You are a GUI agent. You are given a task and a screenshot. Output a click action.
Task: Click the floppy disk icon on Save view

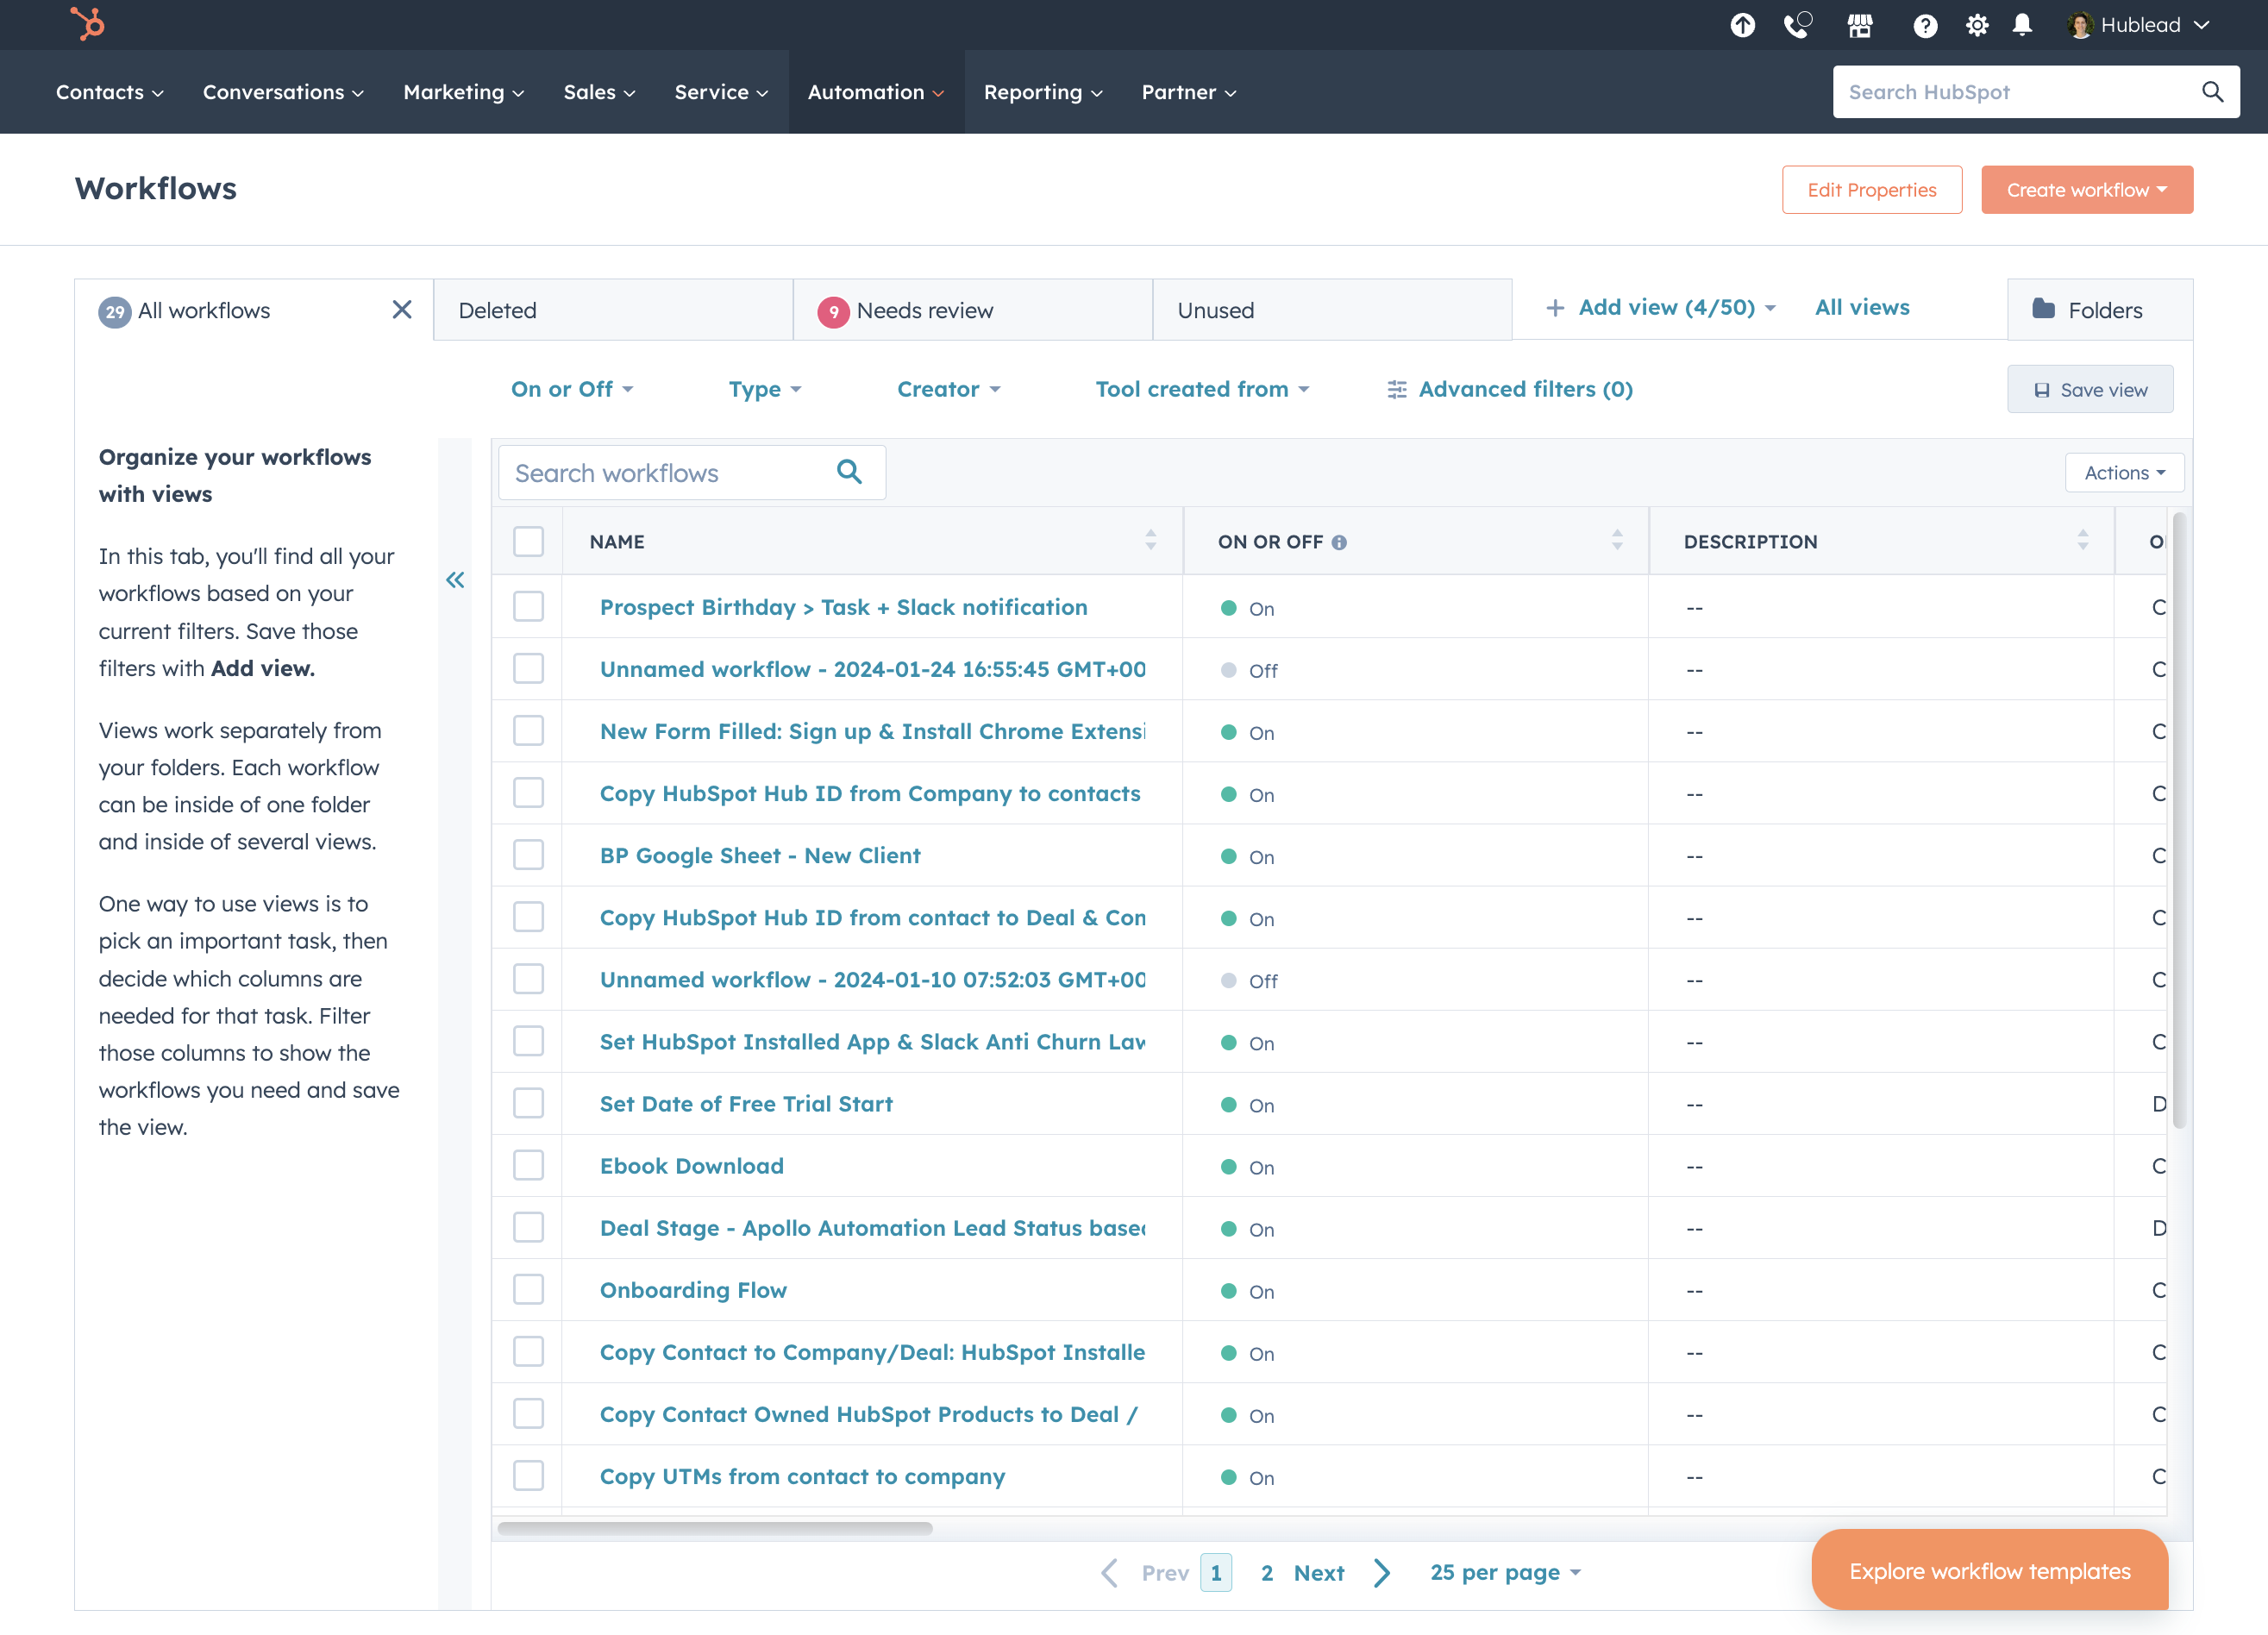[2042, 391]
